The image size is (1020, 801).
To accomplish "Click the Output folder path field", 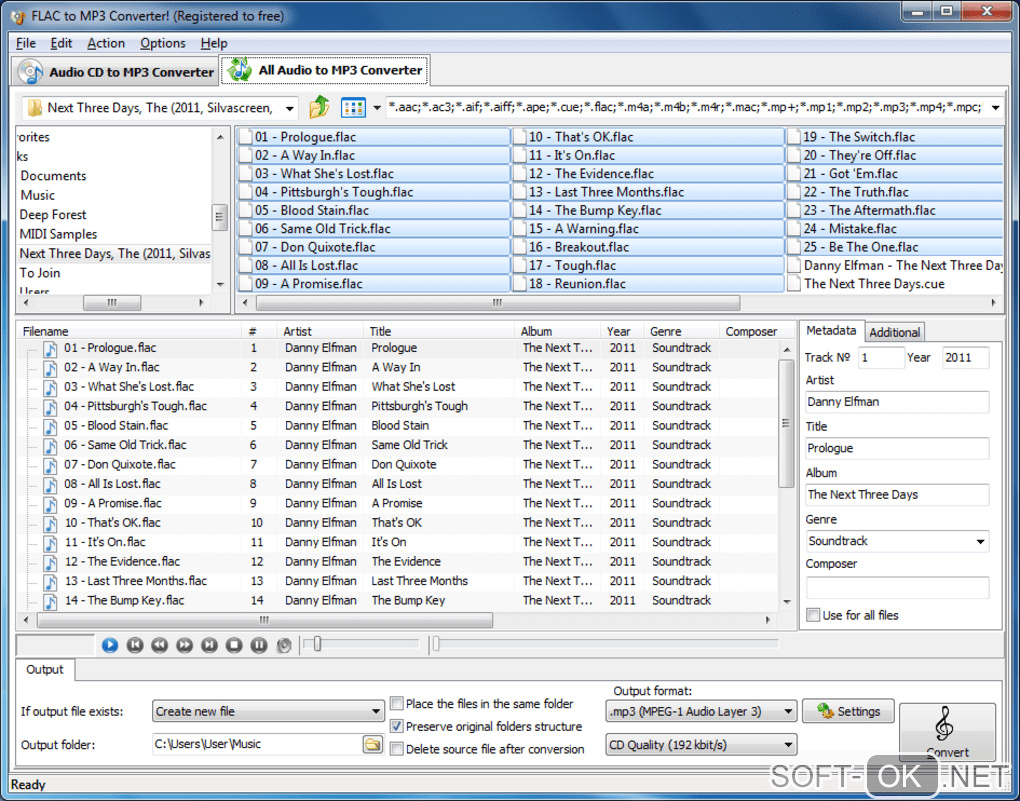I will click(x=258, y=744).
